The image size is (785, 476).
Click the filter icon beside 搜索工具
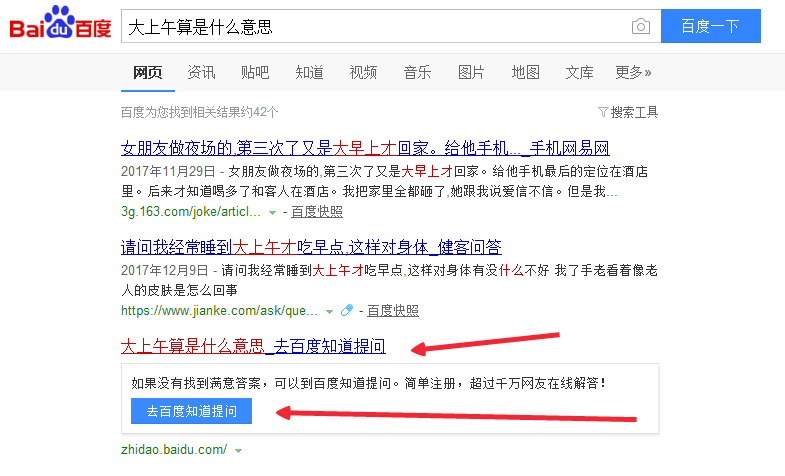pos(603,112)
